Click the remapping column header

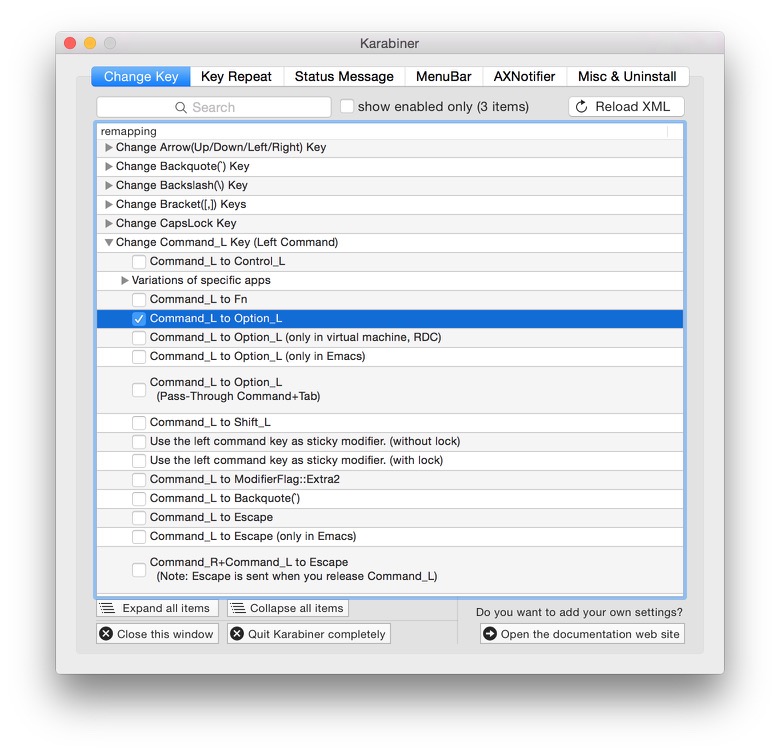382,131
